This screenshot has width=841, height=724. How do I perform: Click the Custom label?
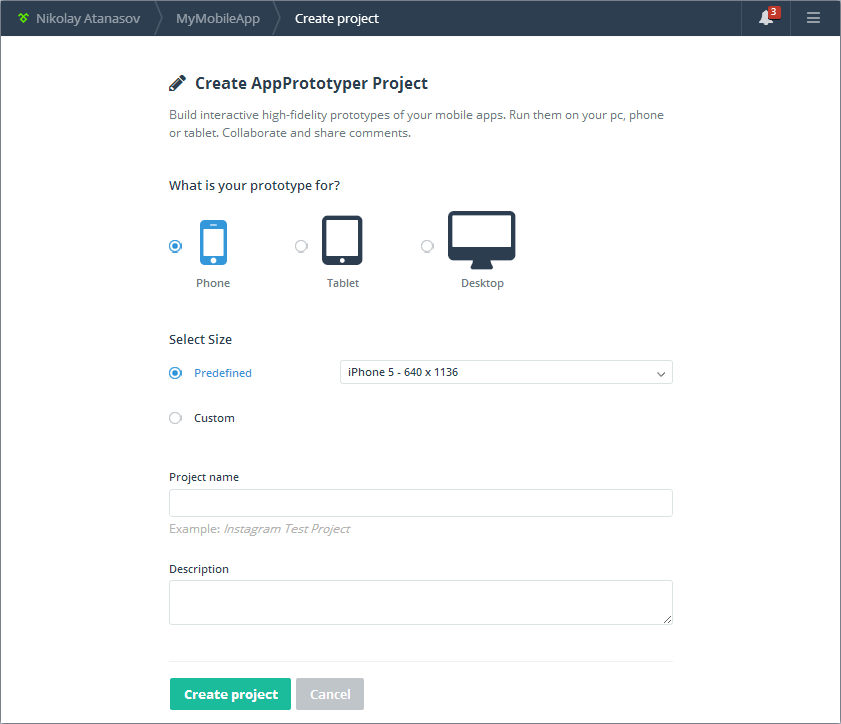(214, 418)
